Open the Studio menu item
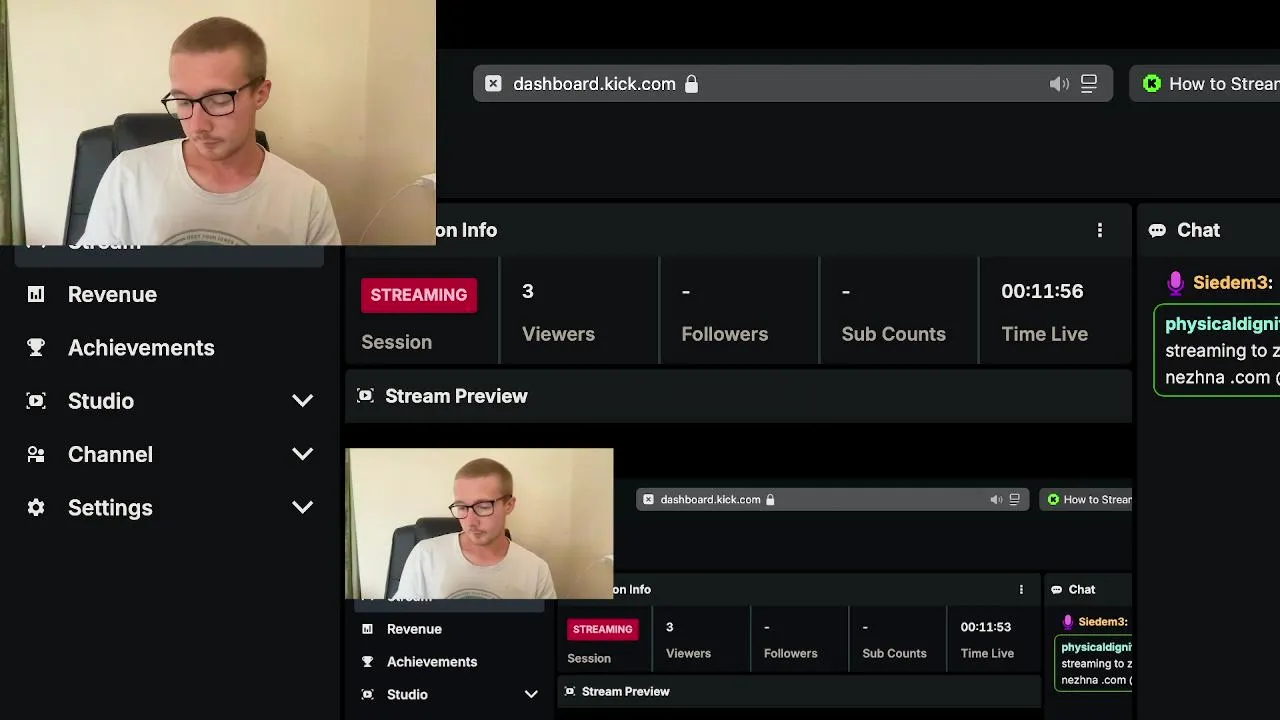This screenshot has height=720, width=1280. pyautogui.click(x=101, y=401)
